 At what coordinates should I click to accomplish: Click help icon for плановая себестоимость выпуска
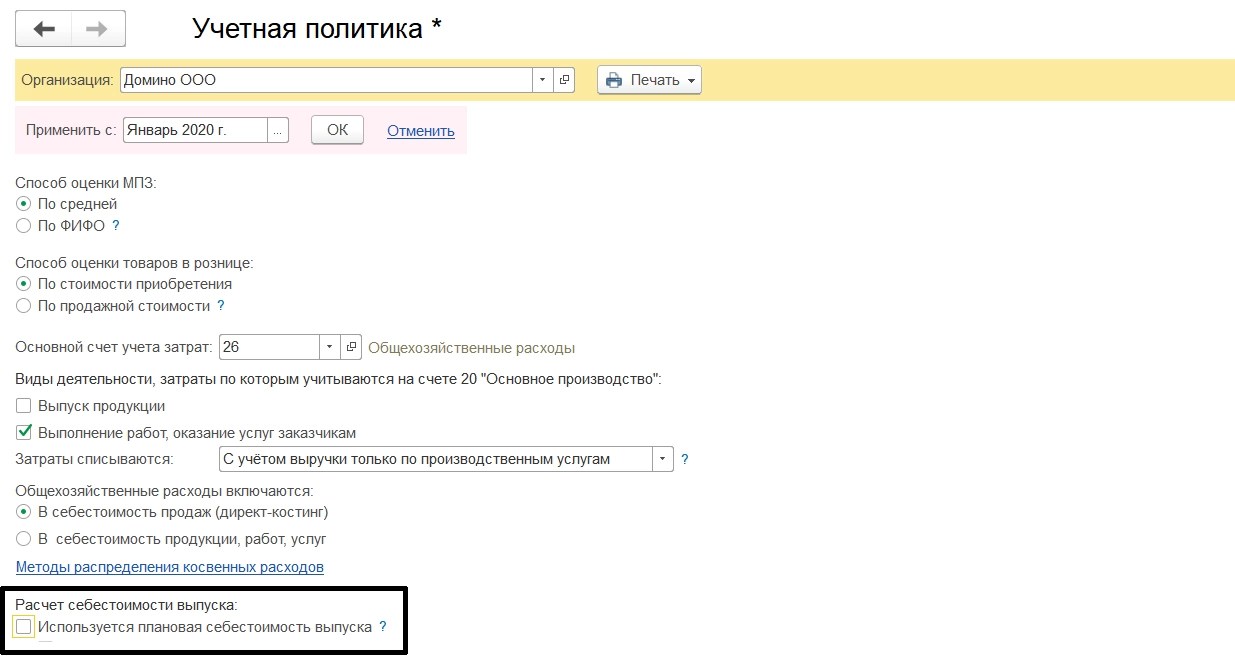382,627
